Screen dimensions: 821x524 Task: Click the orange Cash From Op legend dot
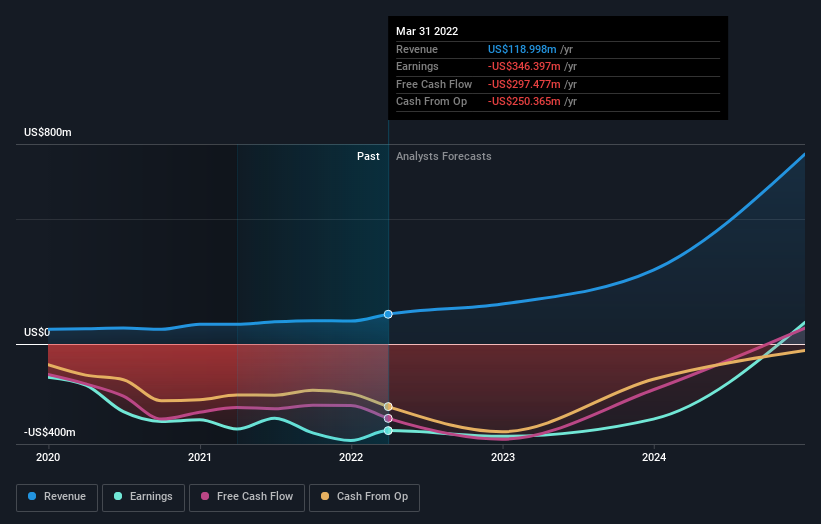(x=325, y=496)
